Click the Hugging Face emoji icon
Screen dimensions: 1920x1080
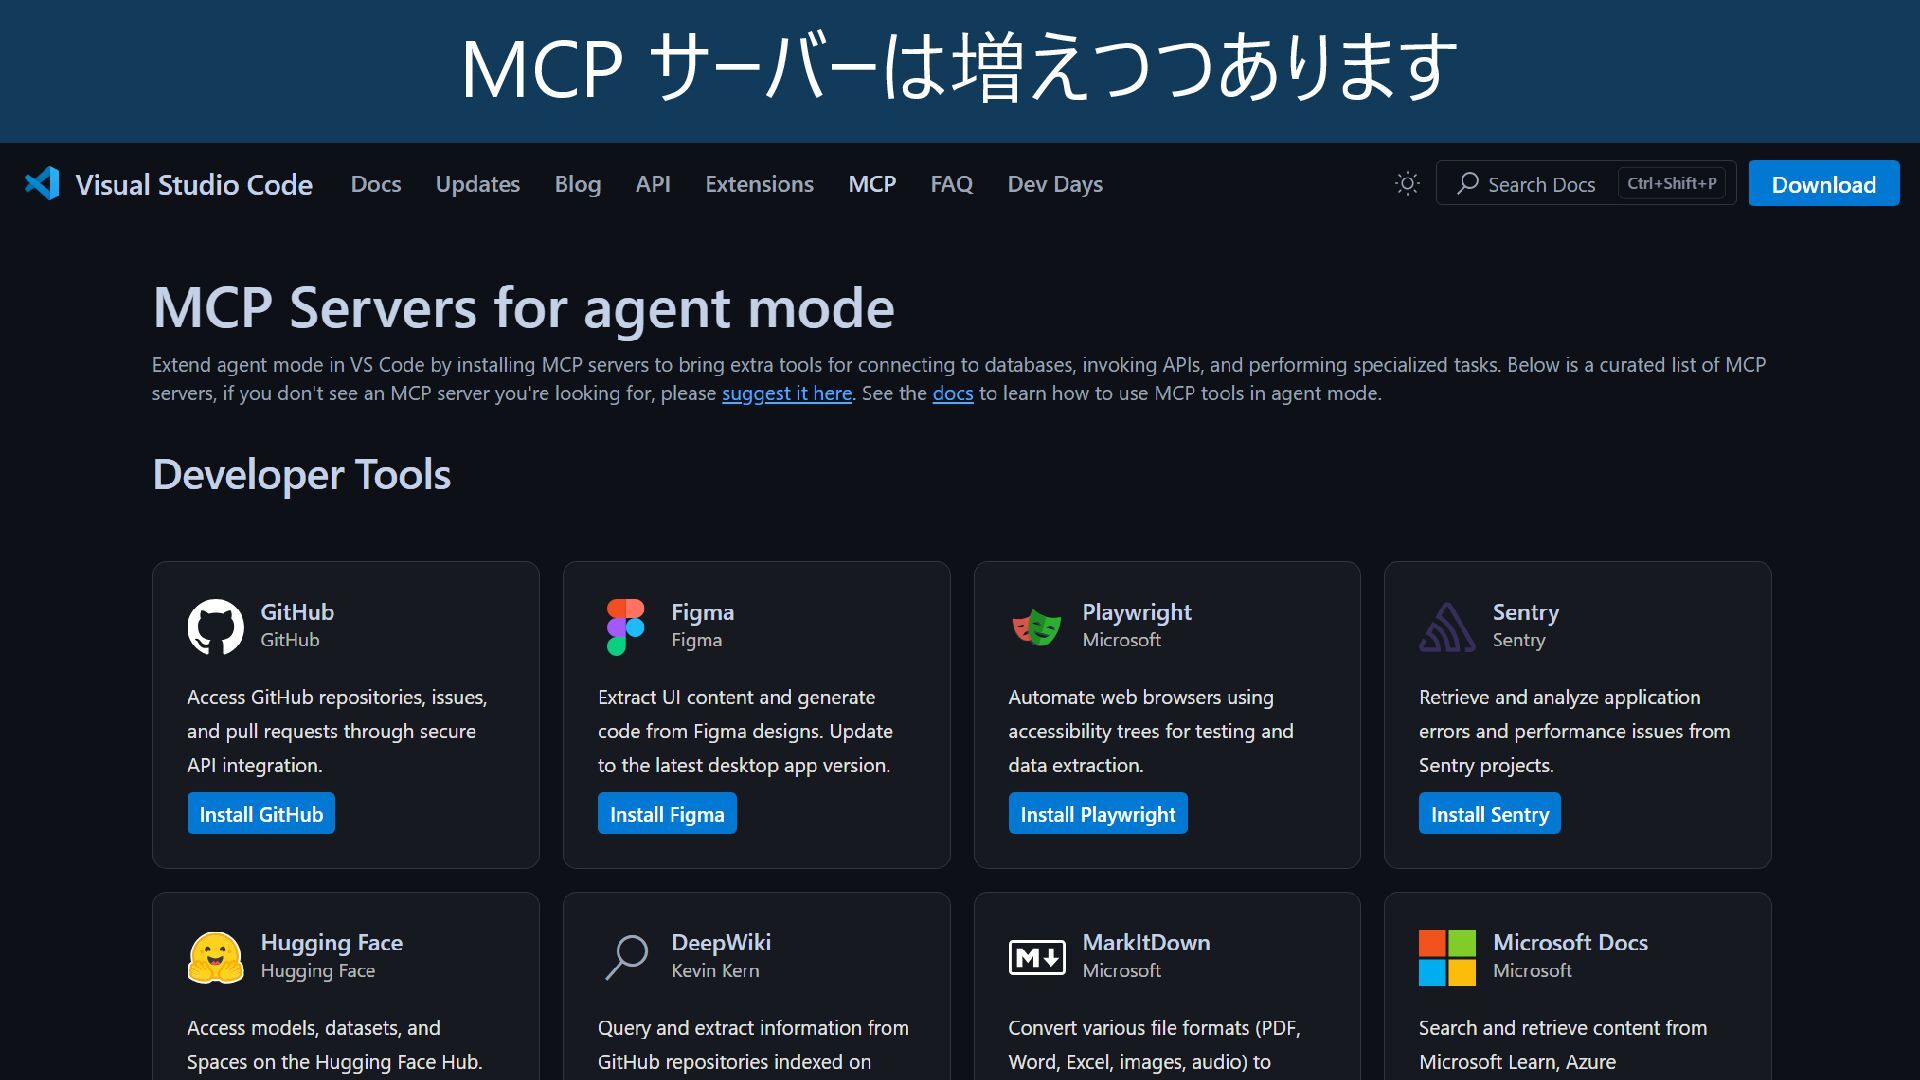(x=215, y=957)
